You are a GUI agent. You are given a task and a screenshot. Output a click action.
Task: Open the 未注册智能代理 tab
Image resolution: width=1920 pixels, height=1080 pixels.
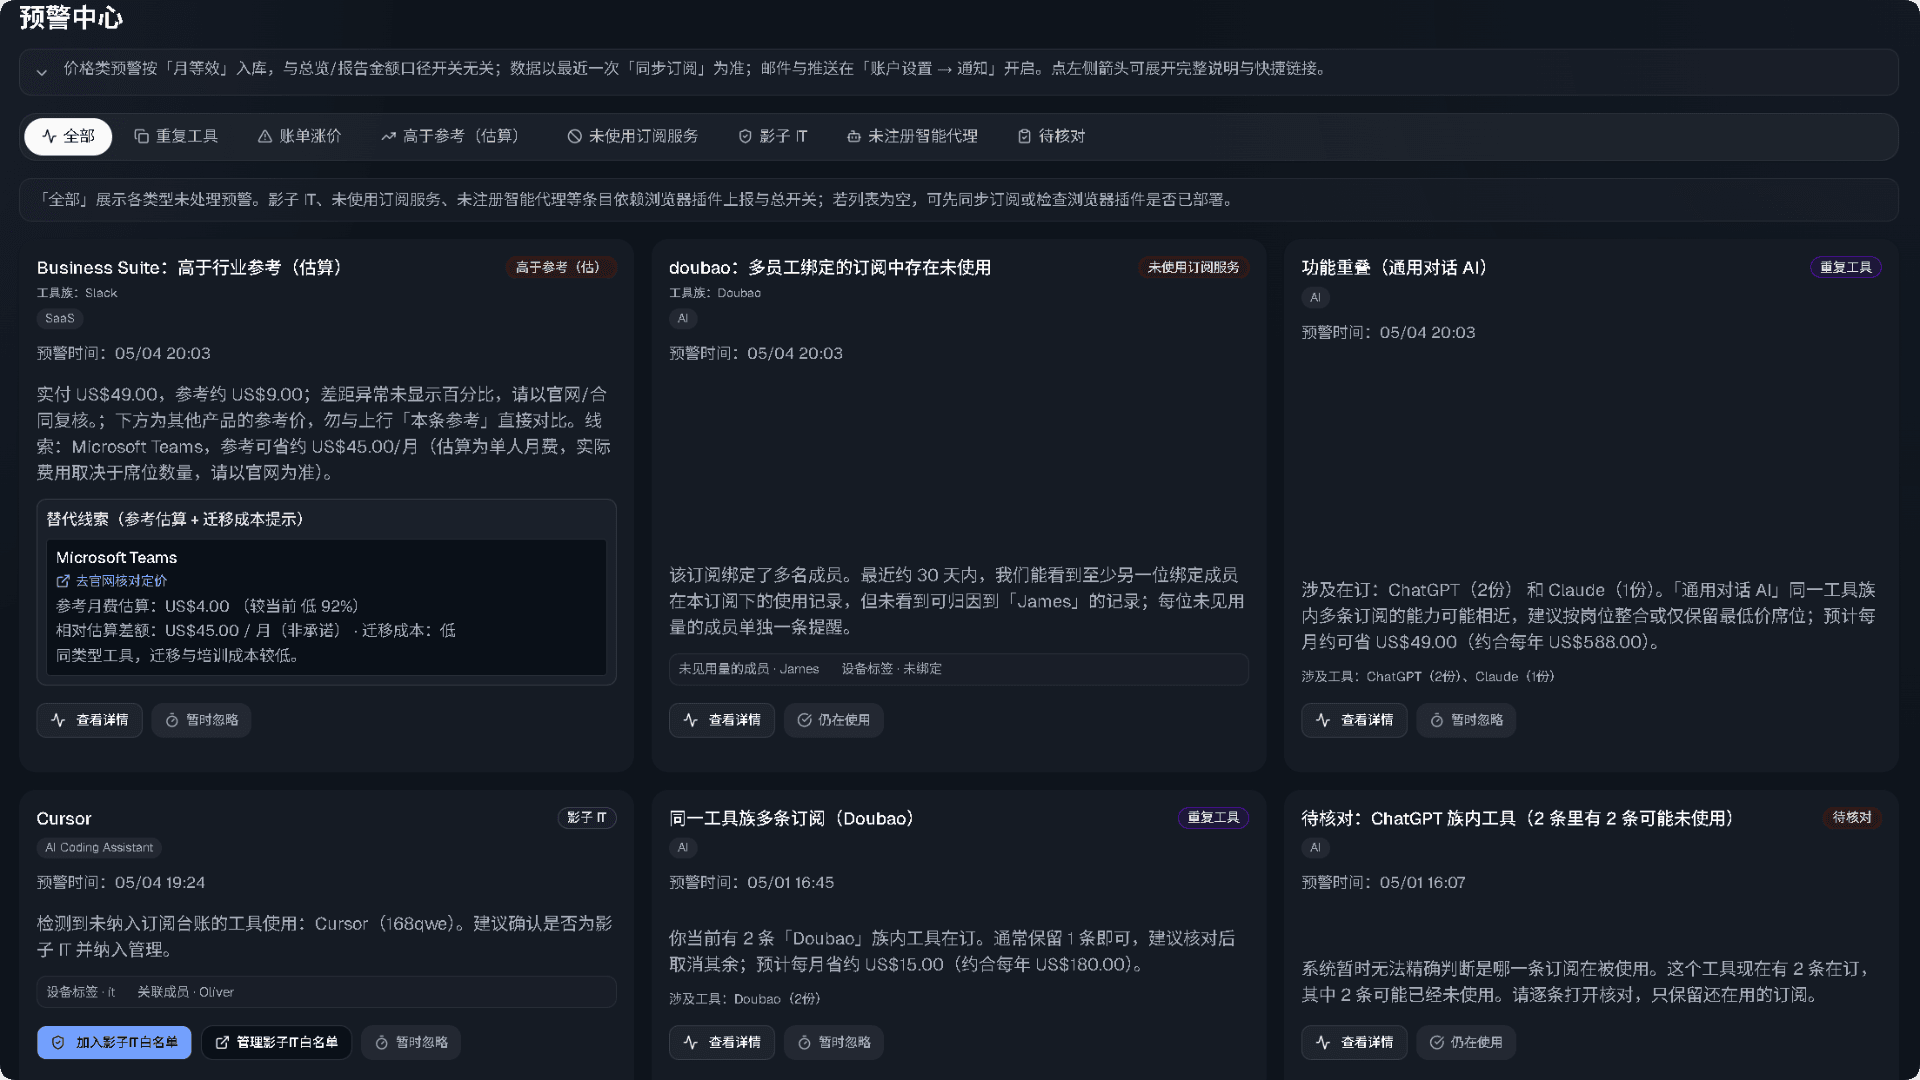click(x=912, y=136)
